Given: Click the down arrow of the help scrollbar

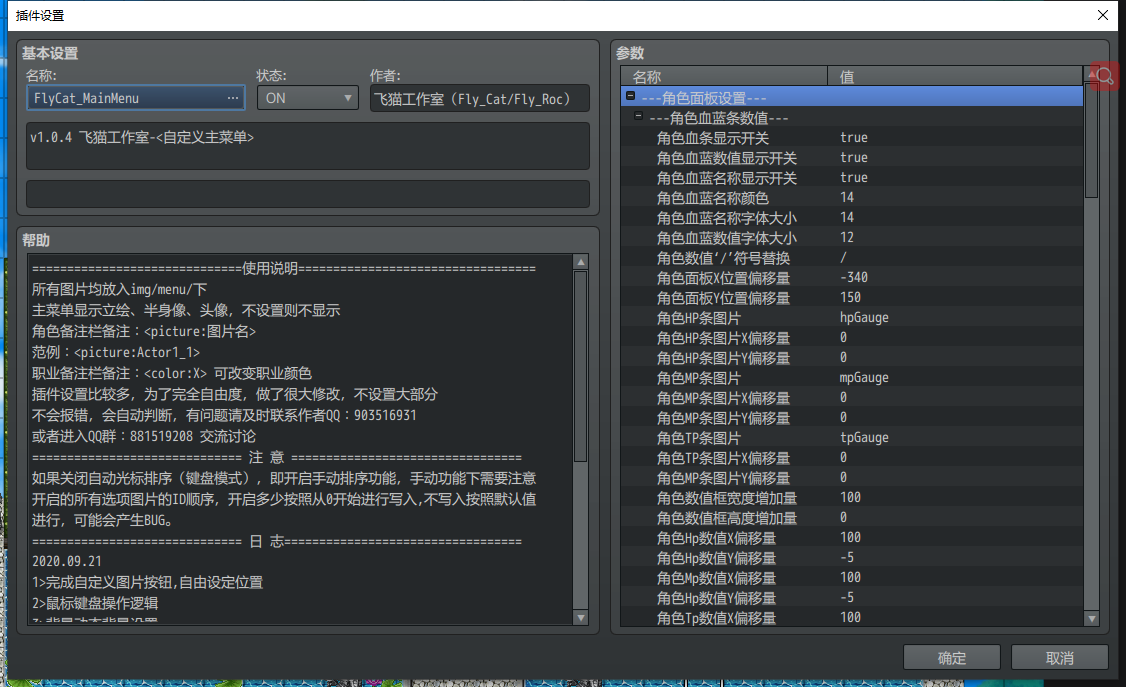Looking at the screenshot, I should click(x=581, y=617).
